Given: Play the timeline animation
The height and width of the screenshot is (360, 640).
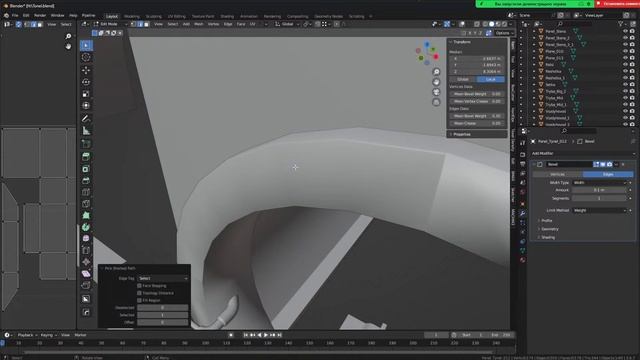Looking at the screenshot, I should (x=266, y=335).
